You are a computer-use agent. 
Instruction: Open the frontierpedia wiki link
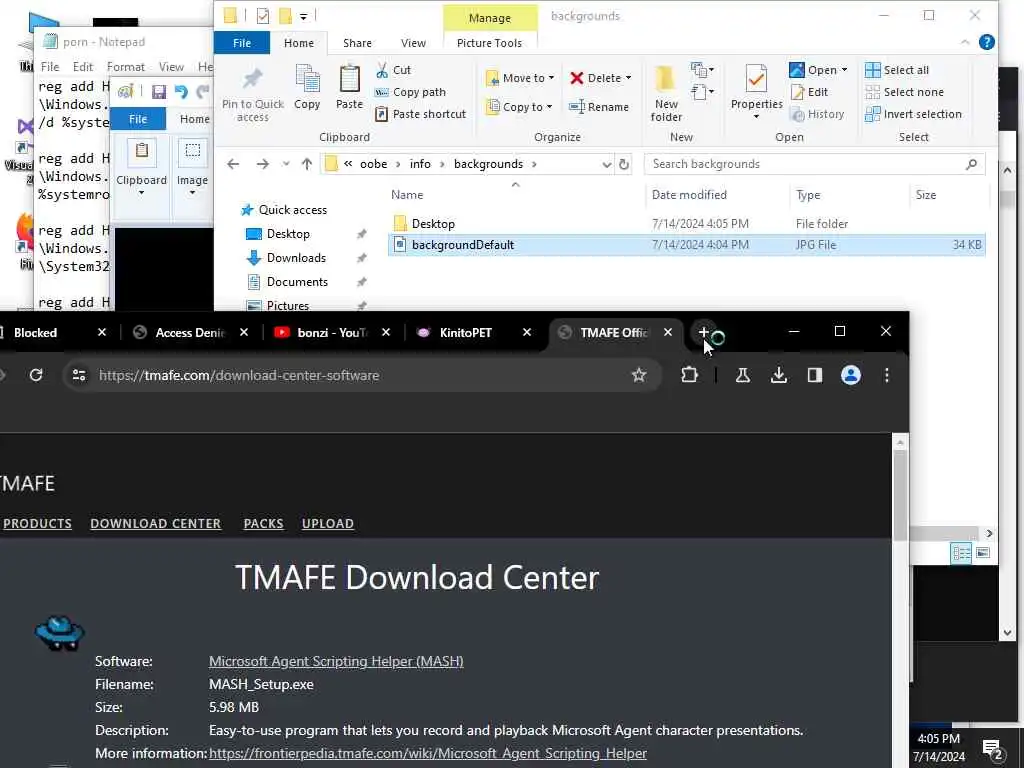[428, 754]
